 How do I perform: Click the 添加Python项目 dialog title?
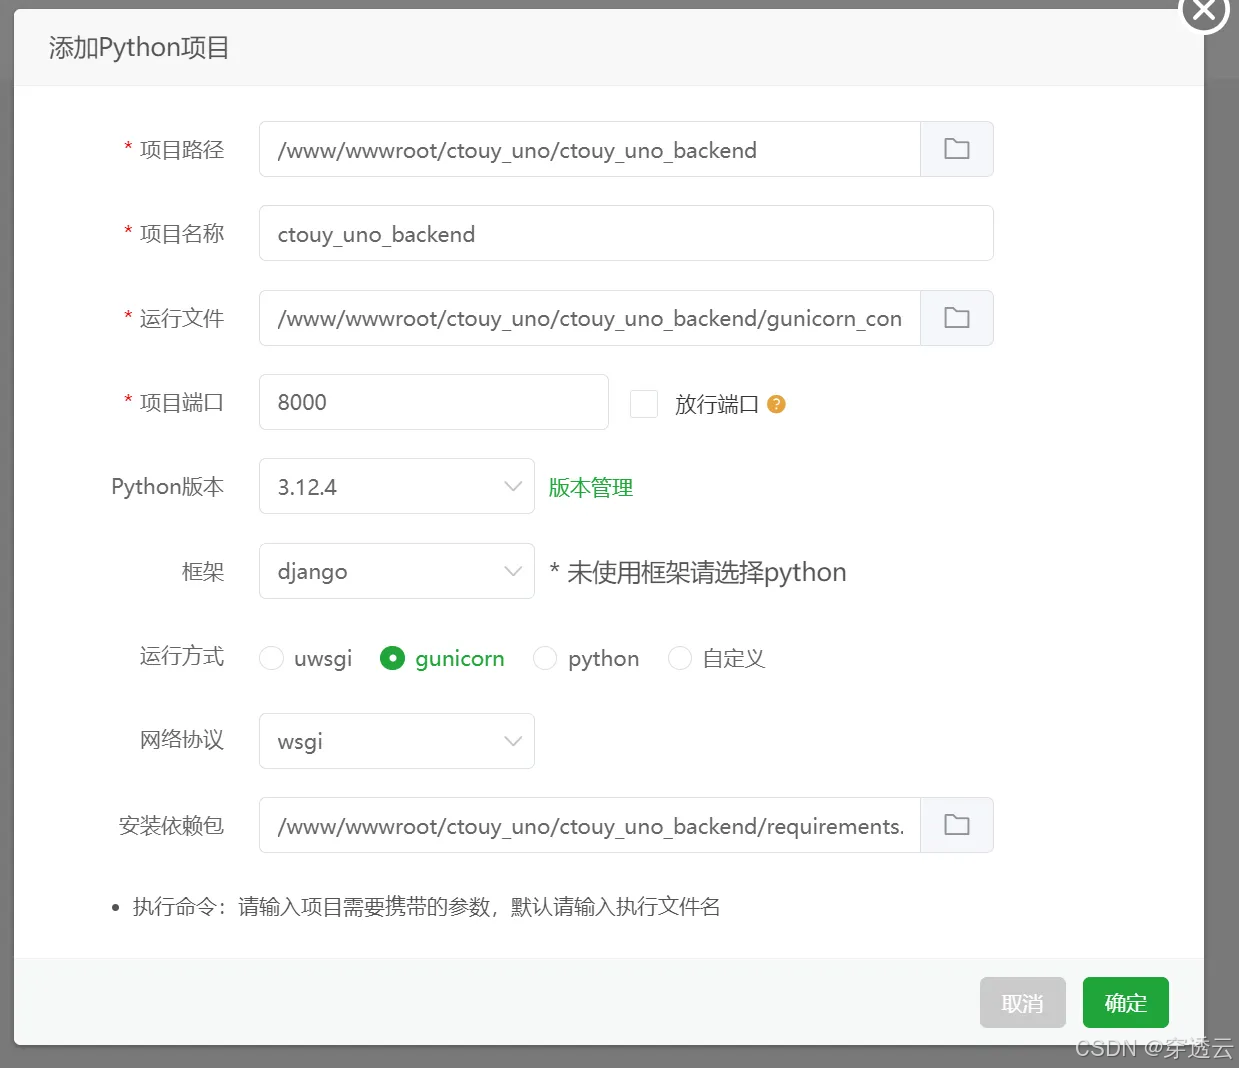click(x=139, y=47)
